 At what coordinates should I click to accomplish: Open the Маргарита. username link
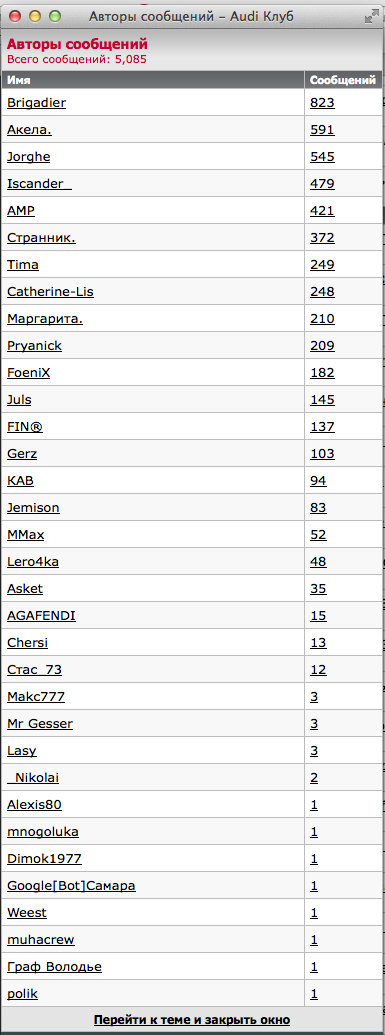tap(45, 319)
